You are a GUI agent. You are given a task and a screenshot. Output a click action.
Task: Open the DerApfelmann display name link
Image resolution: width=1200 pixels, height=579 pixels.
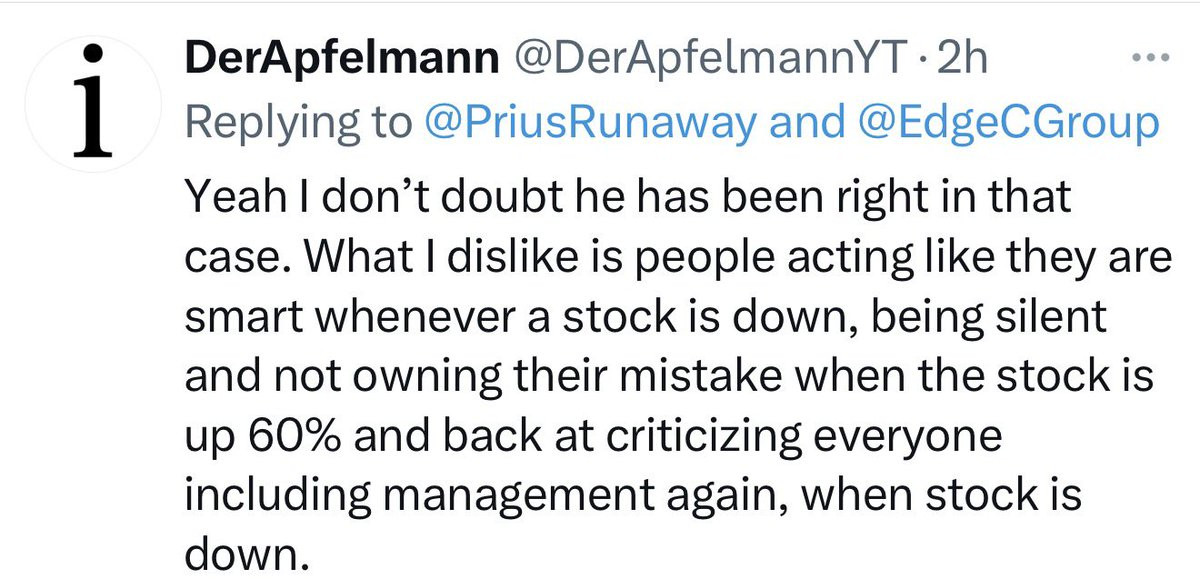(x=342, y=61)
